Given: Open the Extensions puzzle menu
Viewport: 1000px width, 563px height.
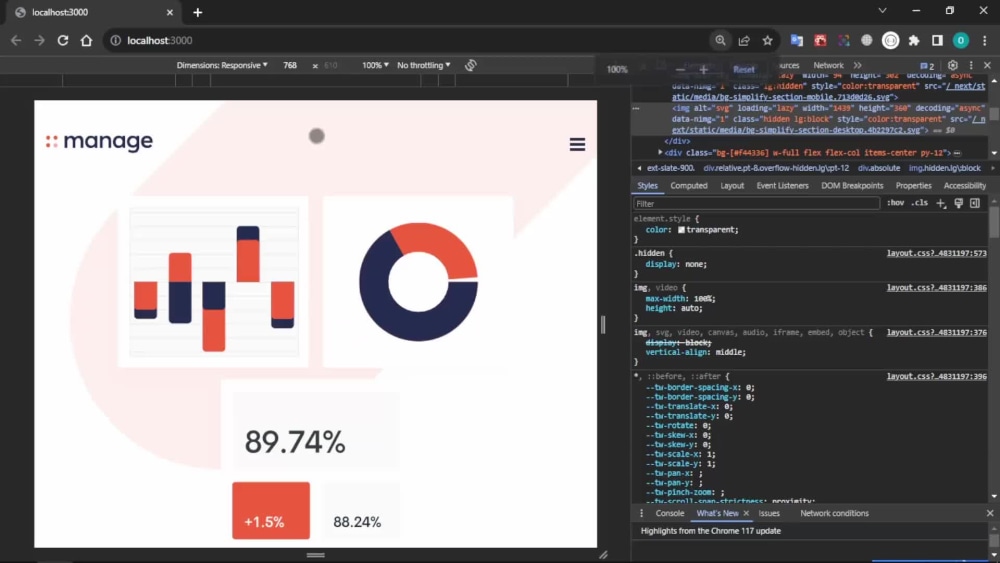Looking at the screenshot, I should point(914,40).
